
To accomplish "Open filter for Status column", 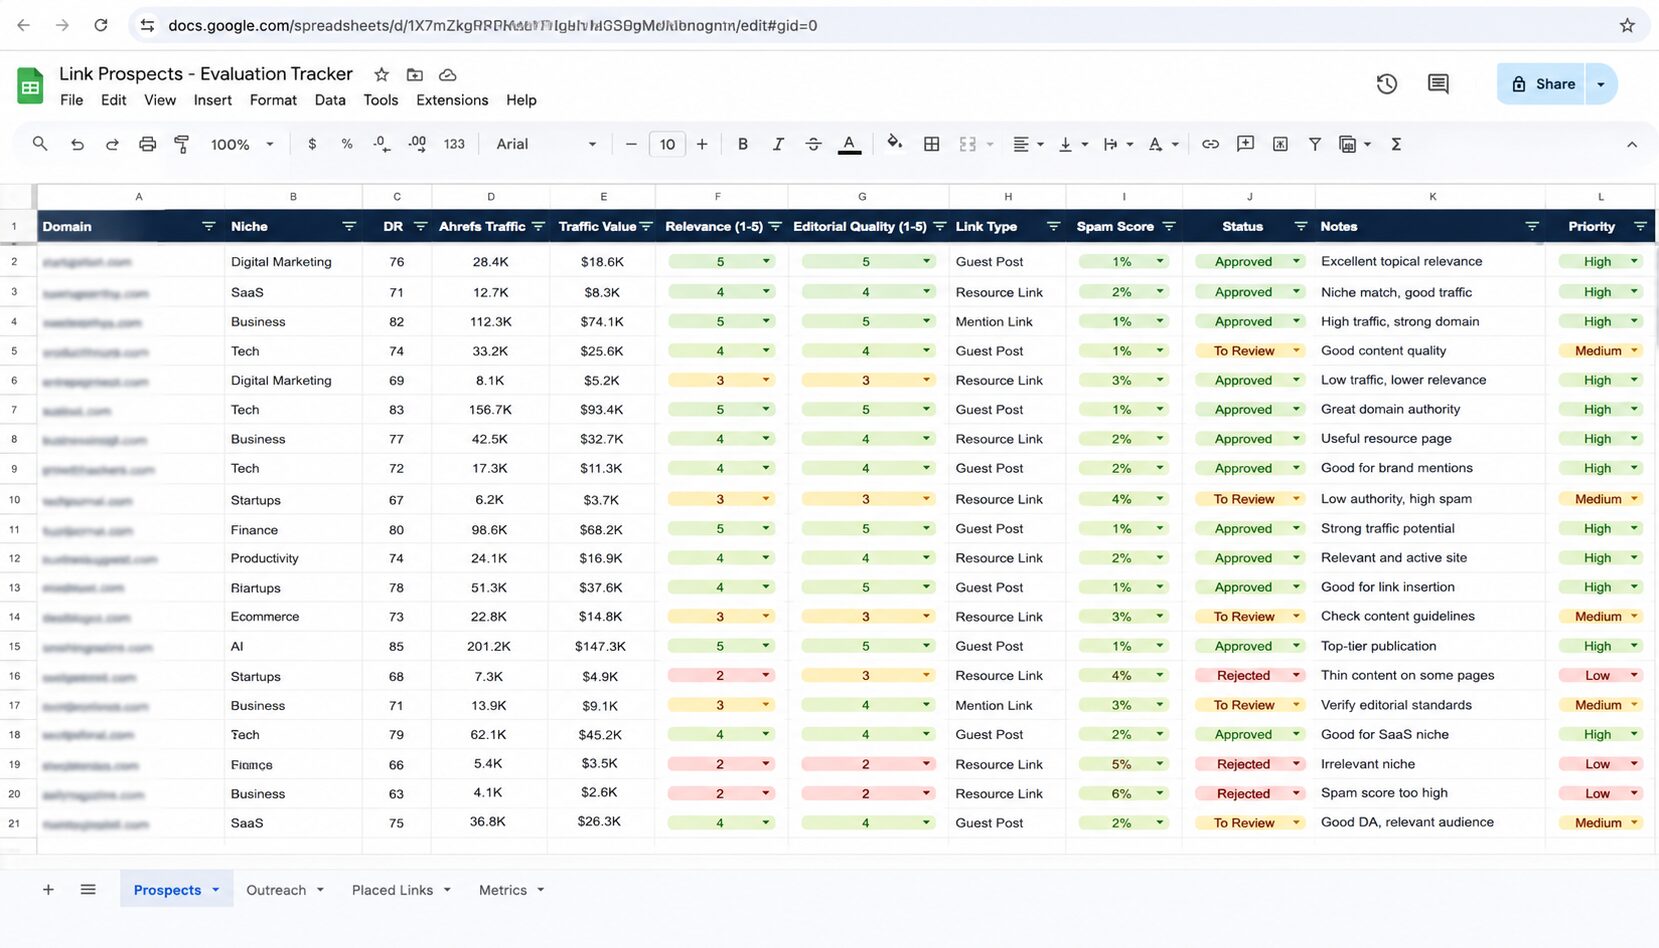I will tap(1301, 226).
